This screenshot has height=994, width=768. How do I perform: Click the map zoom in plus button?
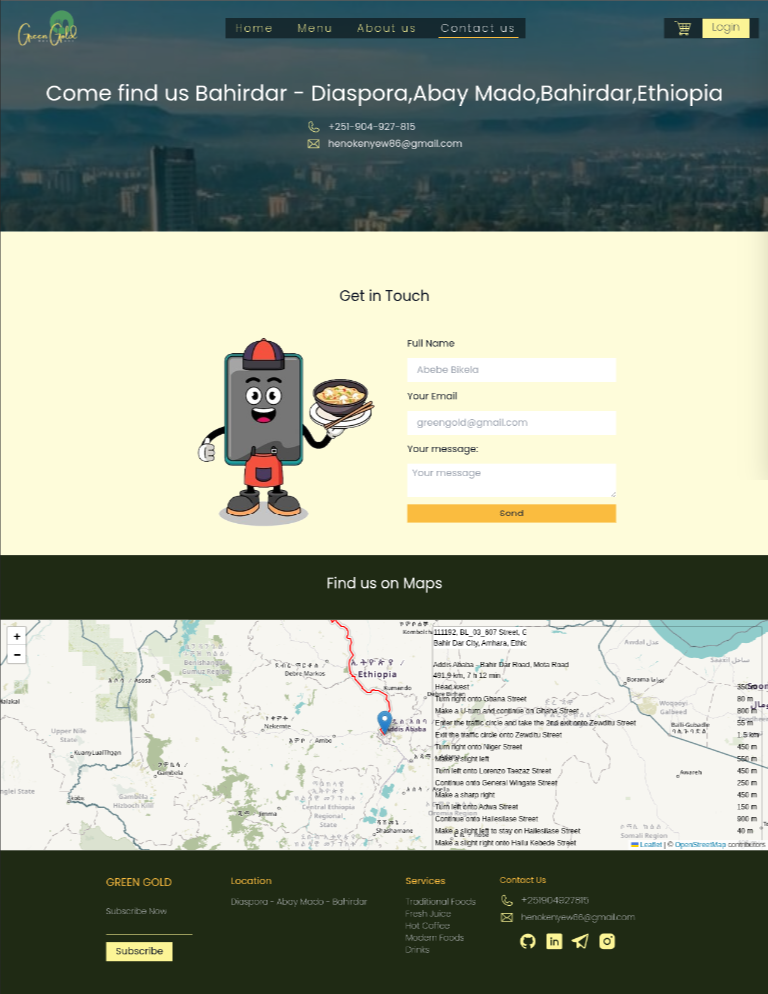tap(16, 636)
